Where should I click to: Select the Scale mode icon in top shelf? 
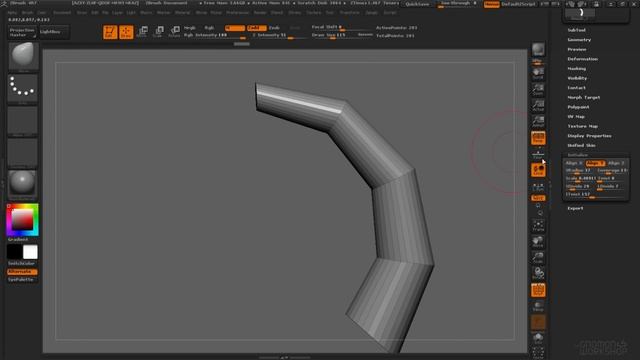(x=158, y=32)
